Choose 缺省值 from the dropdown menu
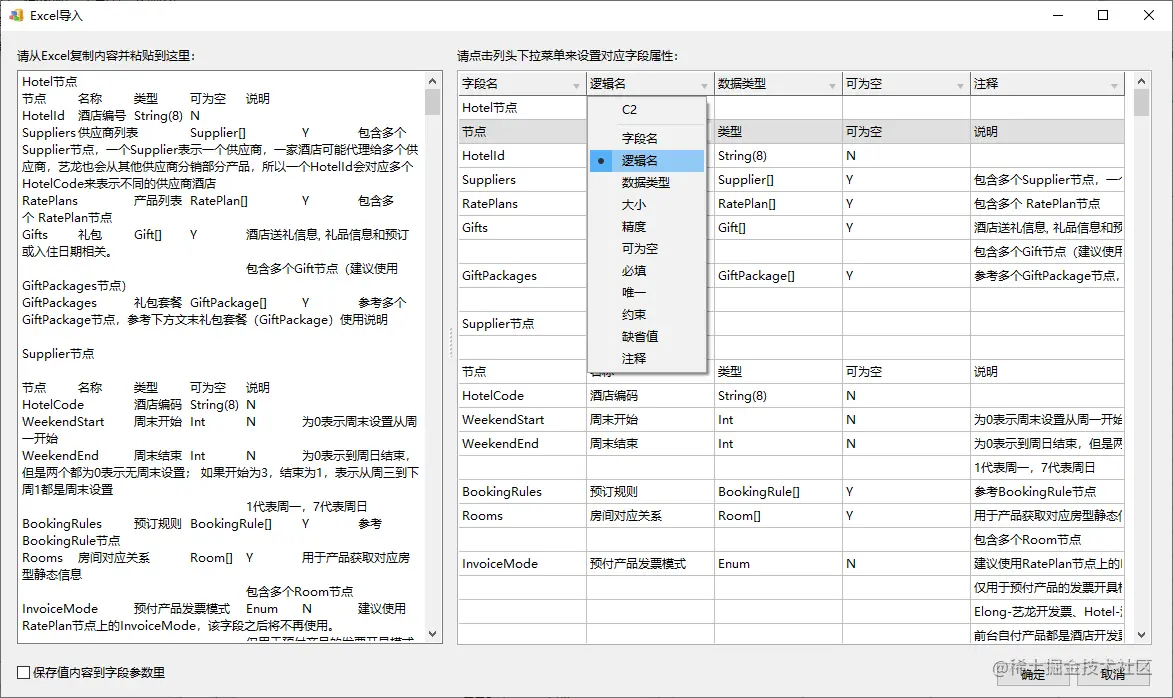This screenshot has width=1173, height=698. tap(647, 337)
